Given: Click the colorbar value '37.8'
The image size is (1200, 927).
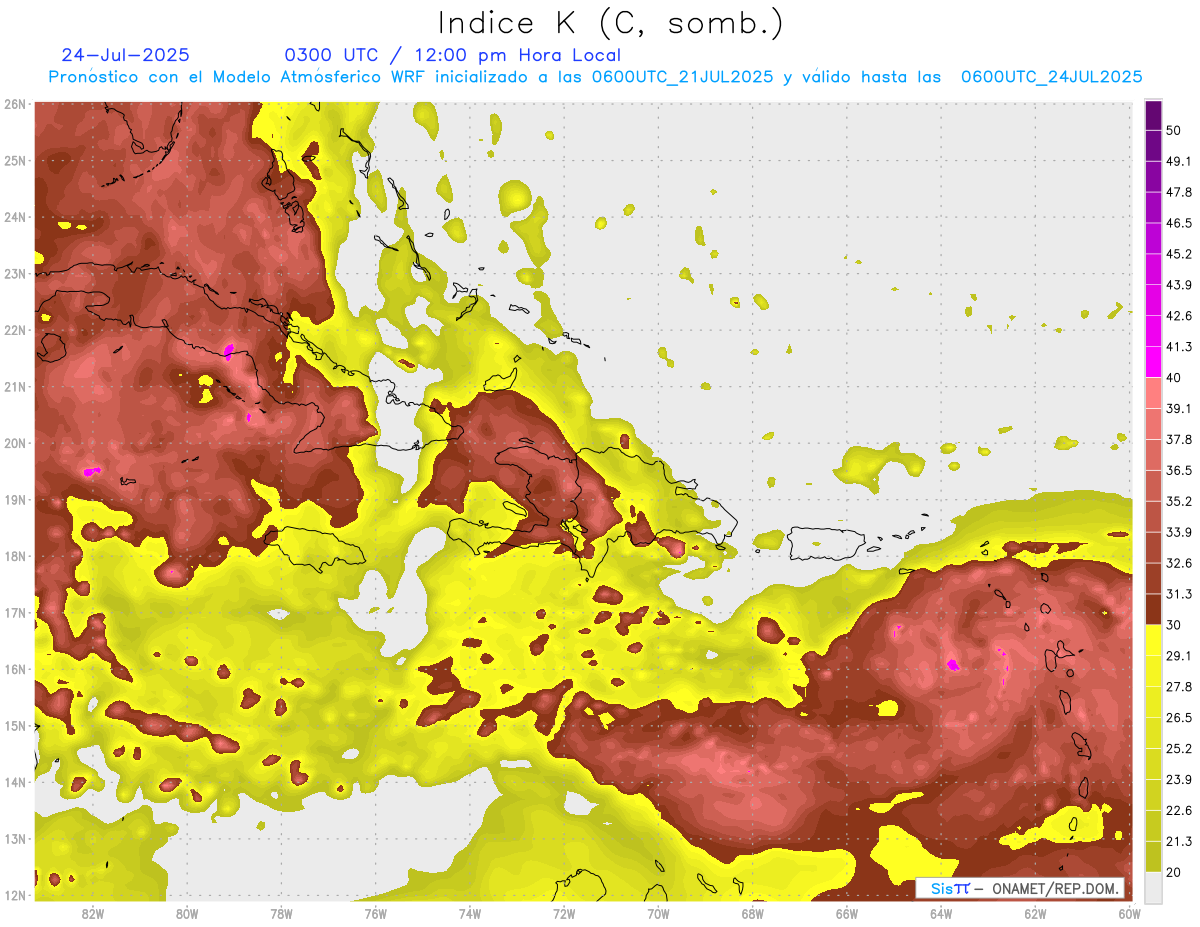Looking at the screenshot, I should tap(1179, 440).
